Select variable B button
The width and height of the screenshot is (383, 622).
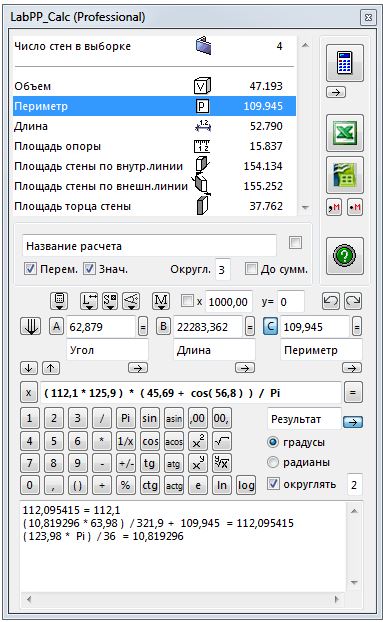[x=163, y=327]
